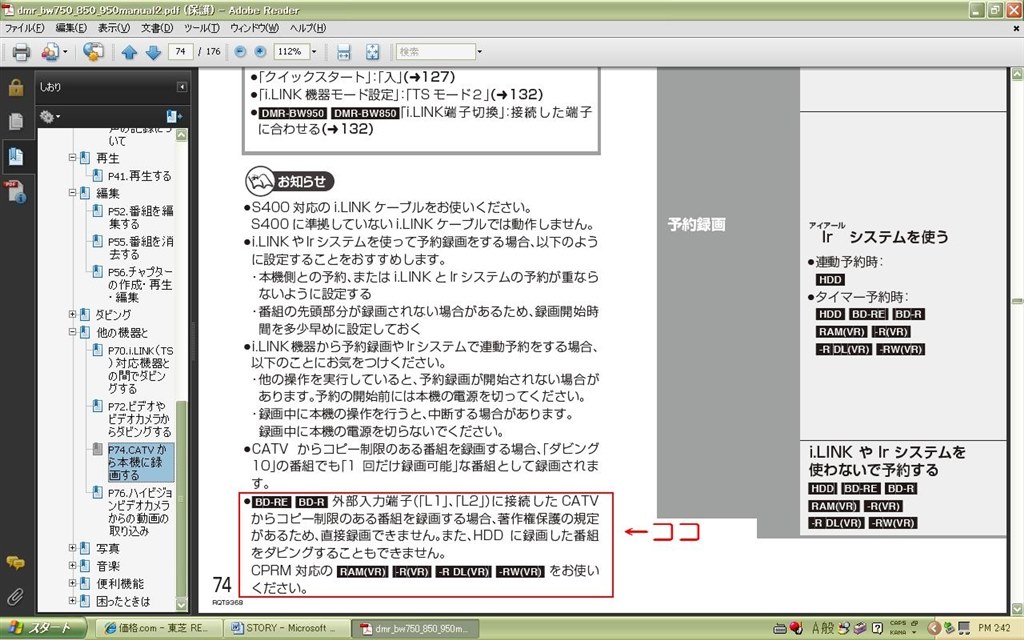Select bookmark P76.ハイビジョンビデオカメラ
Image resolution: width=1024 pixels, height=640 pixels.
coord(140,512)
